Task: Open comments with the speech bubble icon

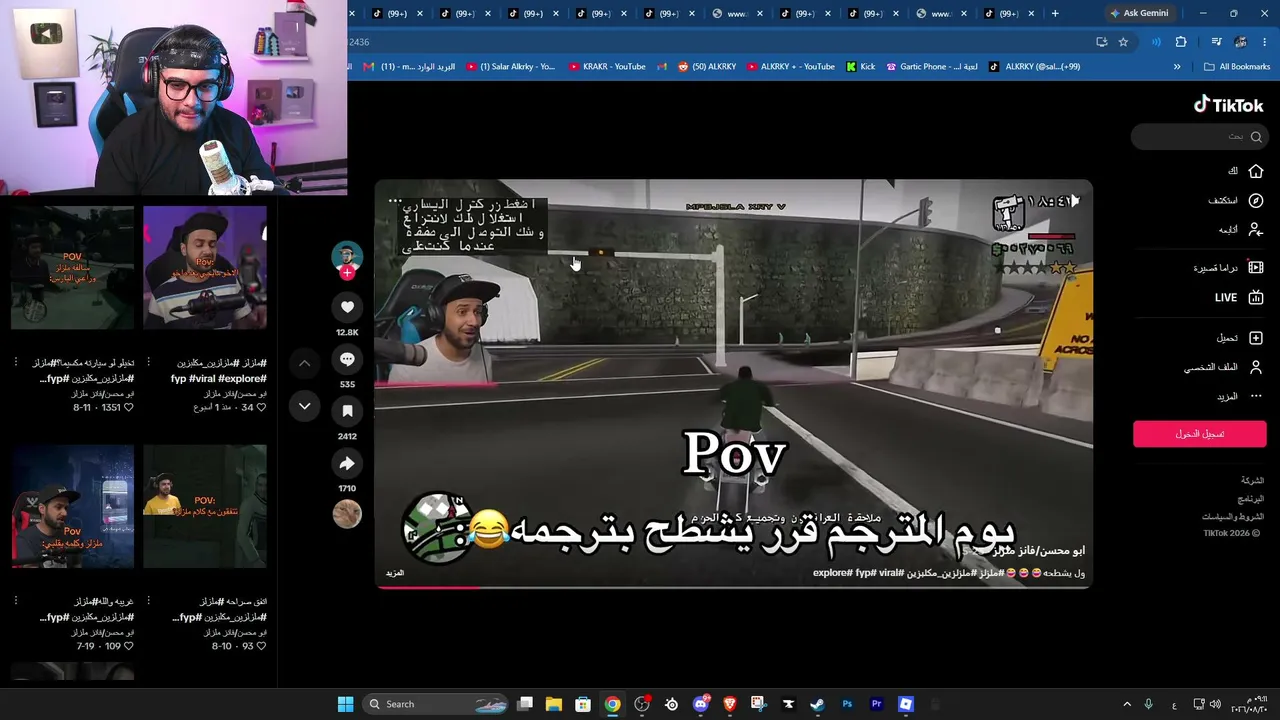Action: pyautogui.click(x=347, y=359)
